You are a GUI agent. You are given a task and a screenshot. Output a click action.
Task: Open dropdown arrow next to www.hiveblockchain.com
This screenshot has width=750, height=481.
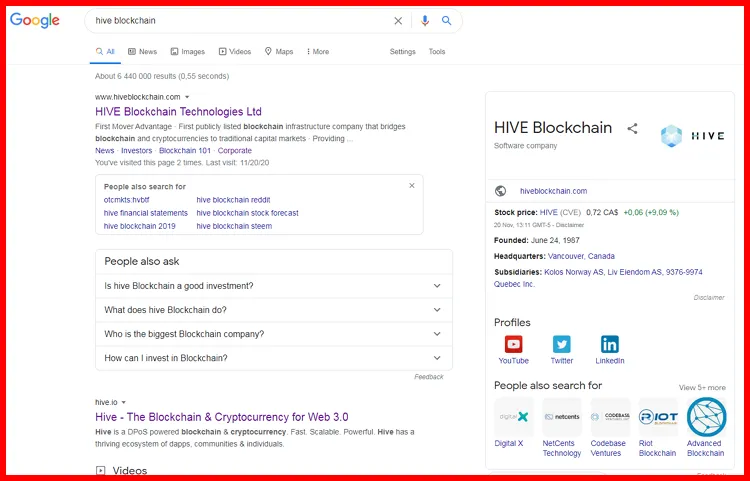point(187,97)
